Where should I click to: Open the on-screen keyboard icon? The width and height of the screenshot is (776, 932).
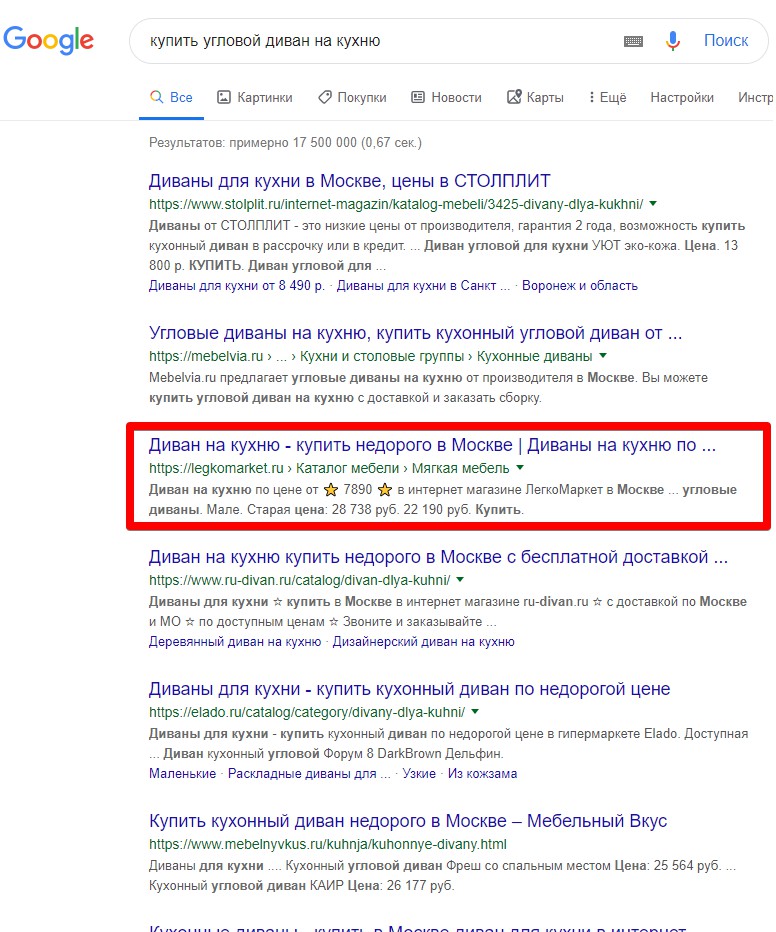click(x=633, y=41)
